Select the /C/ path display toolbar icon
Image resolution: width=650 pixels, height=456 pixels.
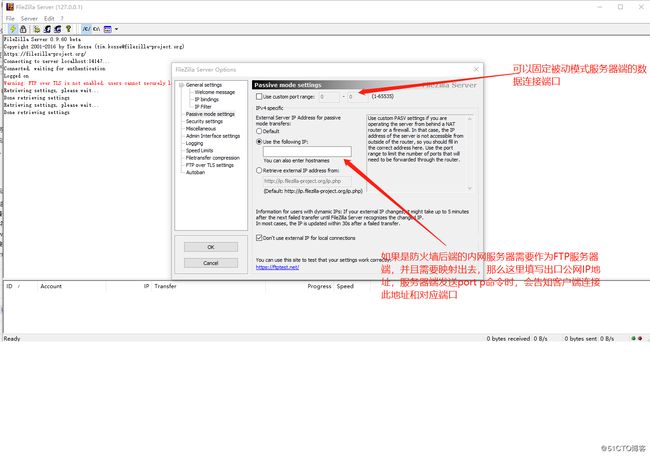(86, 29)
